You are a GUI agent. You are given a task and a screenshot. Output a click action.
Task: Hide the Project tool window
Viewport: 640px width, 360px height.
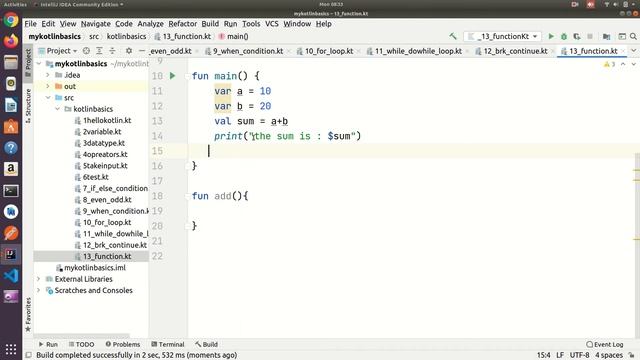point(142,51)
